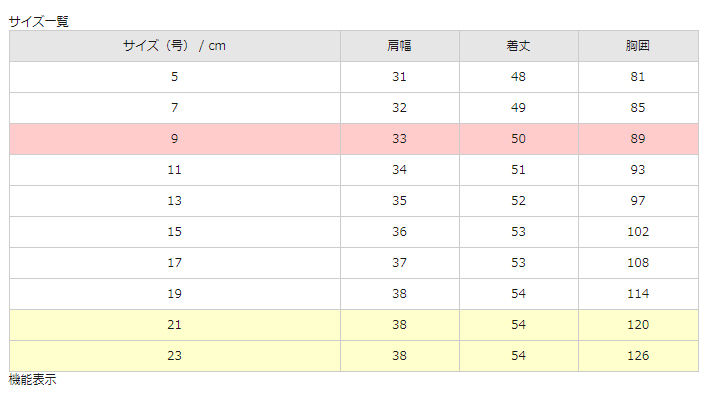The width and height of the screenshot is (706, 393).
Task: Click chest value 120 for size 21
Action: (638, 325)
